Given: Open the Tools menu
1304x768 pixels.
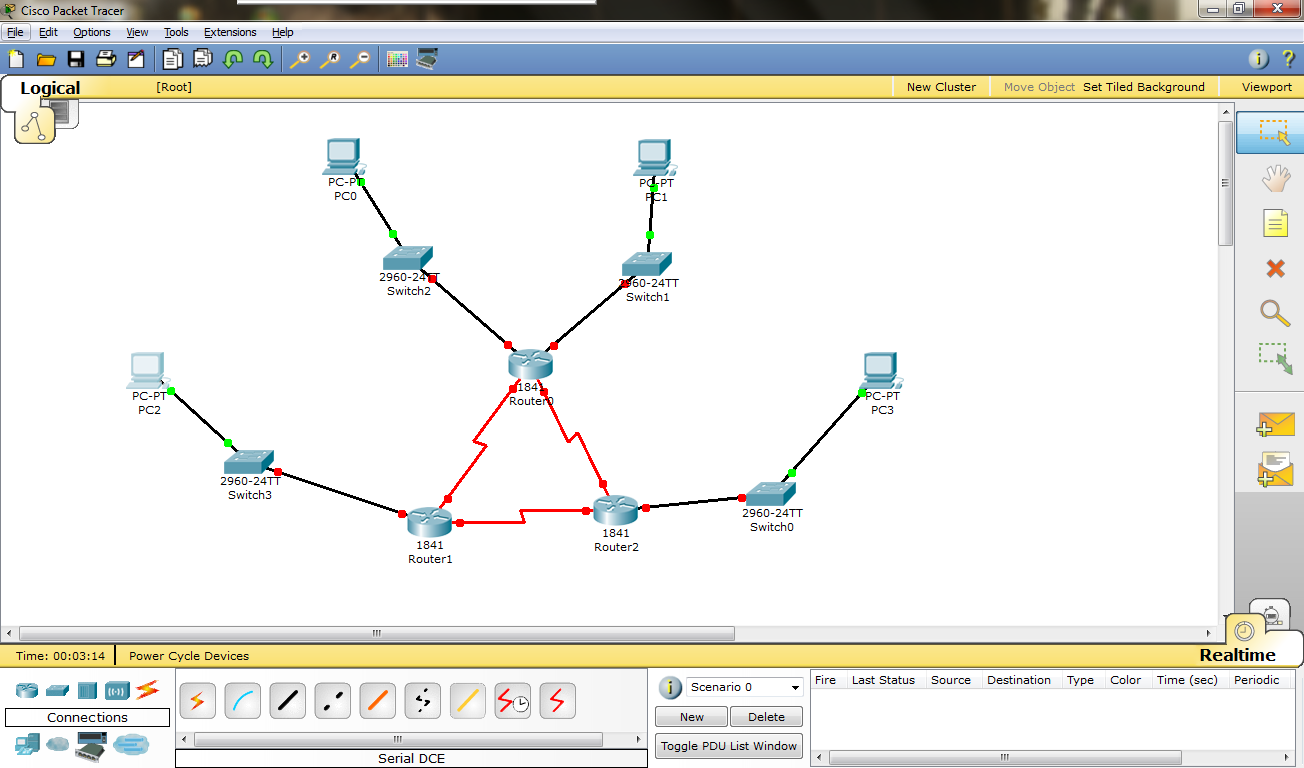Looking at the screenshot, I should pos(176,32).
